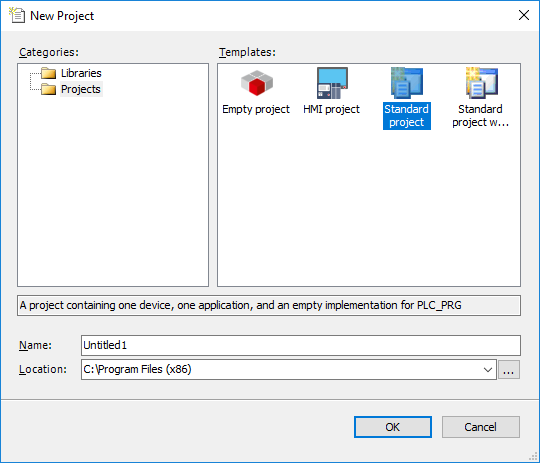
Task: Cancel the New Project dialog
Action: tap(481, 427)
